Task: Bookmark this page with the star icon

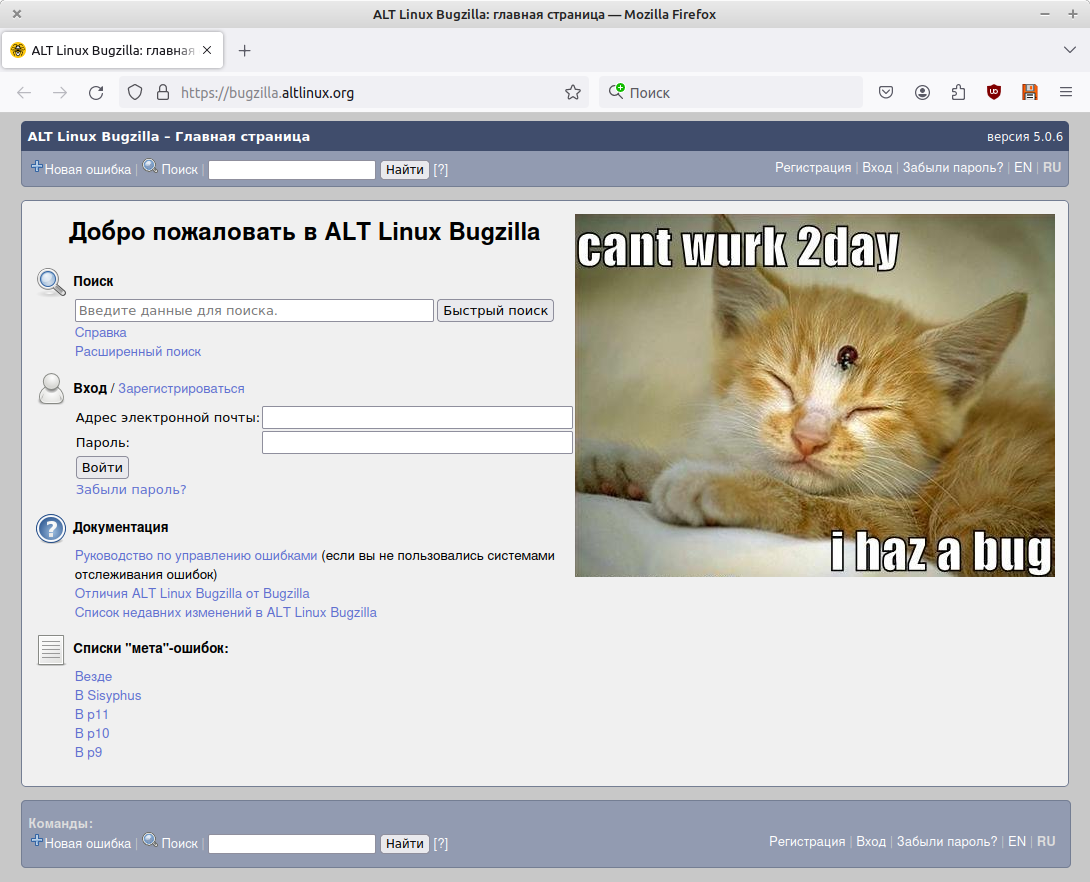Action: 573,93
